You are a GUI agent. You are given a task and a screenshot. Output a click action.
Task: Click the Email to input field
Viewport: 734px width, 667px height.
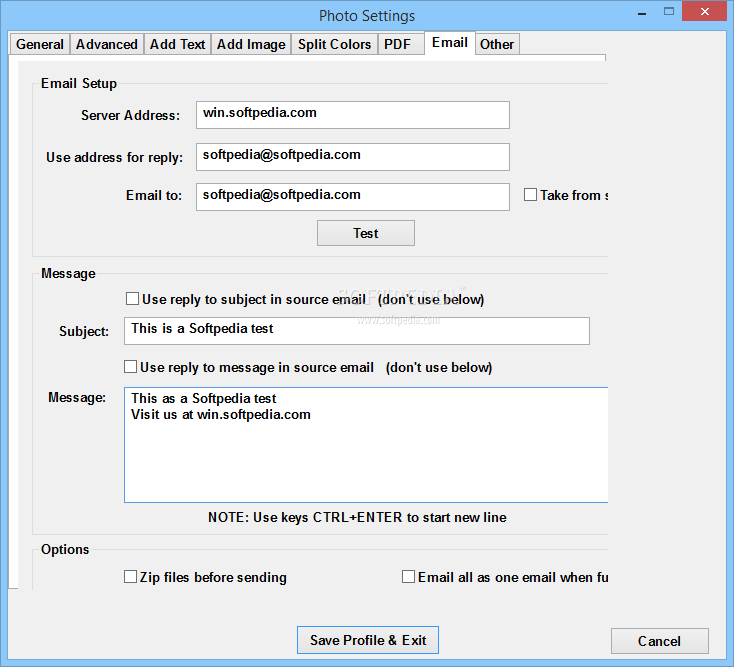352,197
